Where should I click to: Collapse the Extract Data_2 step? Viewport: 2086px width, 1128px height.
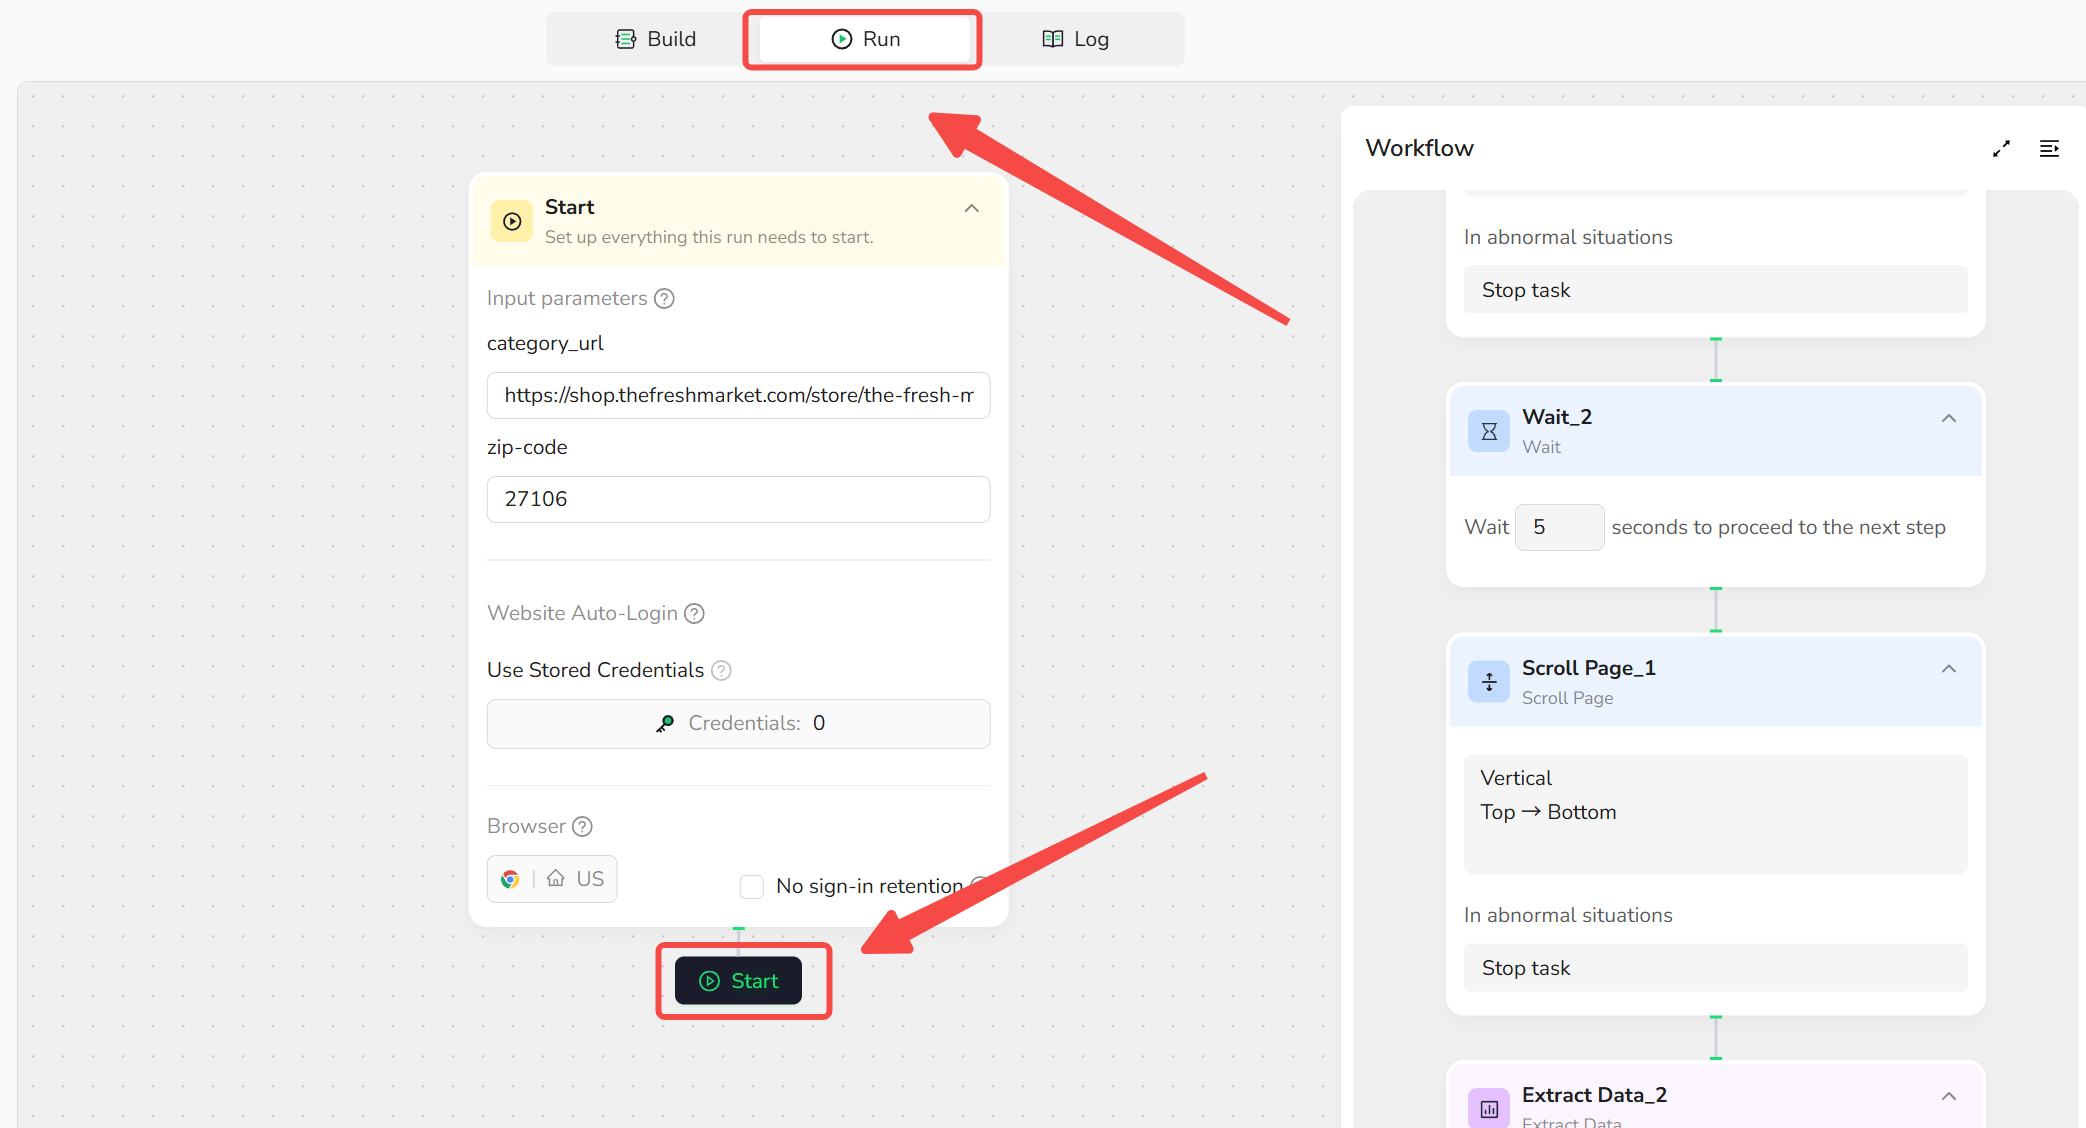tap(1948, 1097)
